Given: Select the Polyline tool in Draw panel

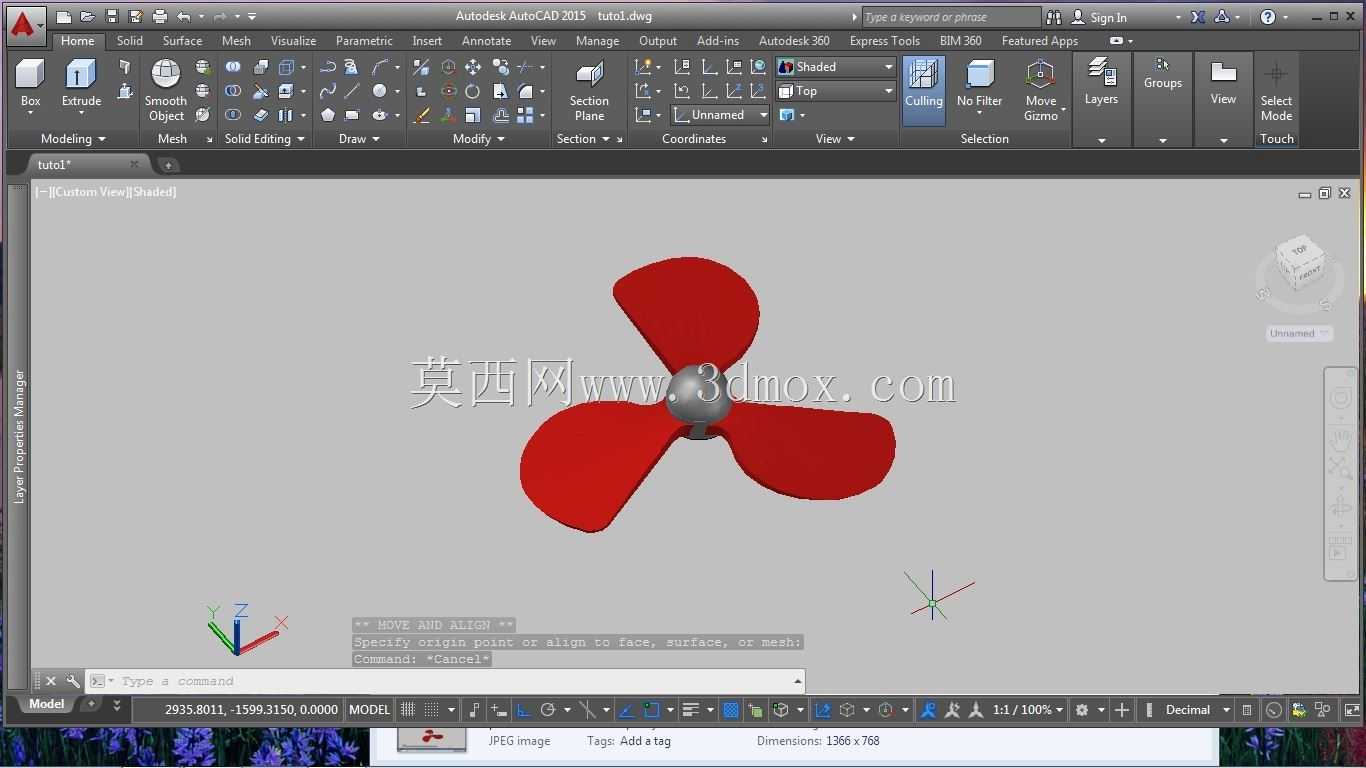Looking at the screenshot, I should (x=328, y=67).
